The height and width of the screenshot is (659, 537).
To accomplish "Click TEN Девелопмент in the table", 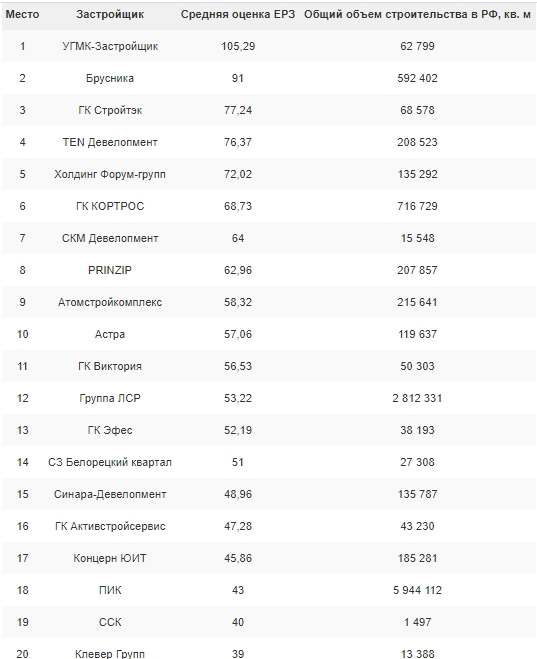I will pyautogui.click(x=110, y=142).
